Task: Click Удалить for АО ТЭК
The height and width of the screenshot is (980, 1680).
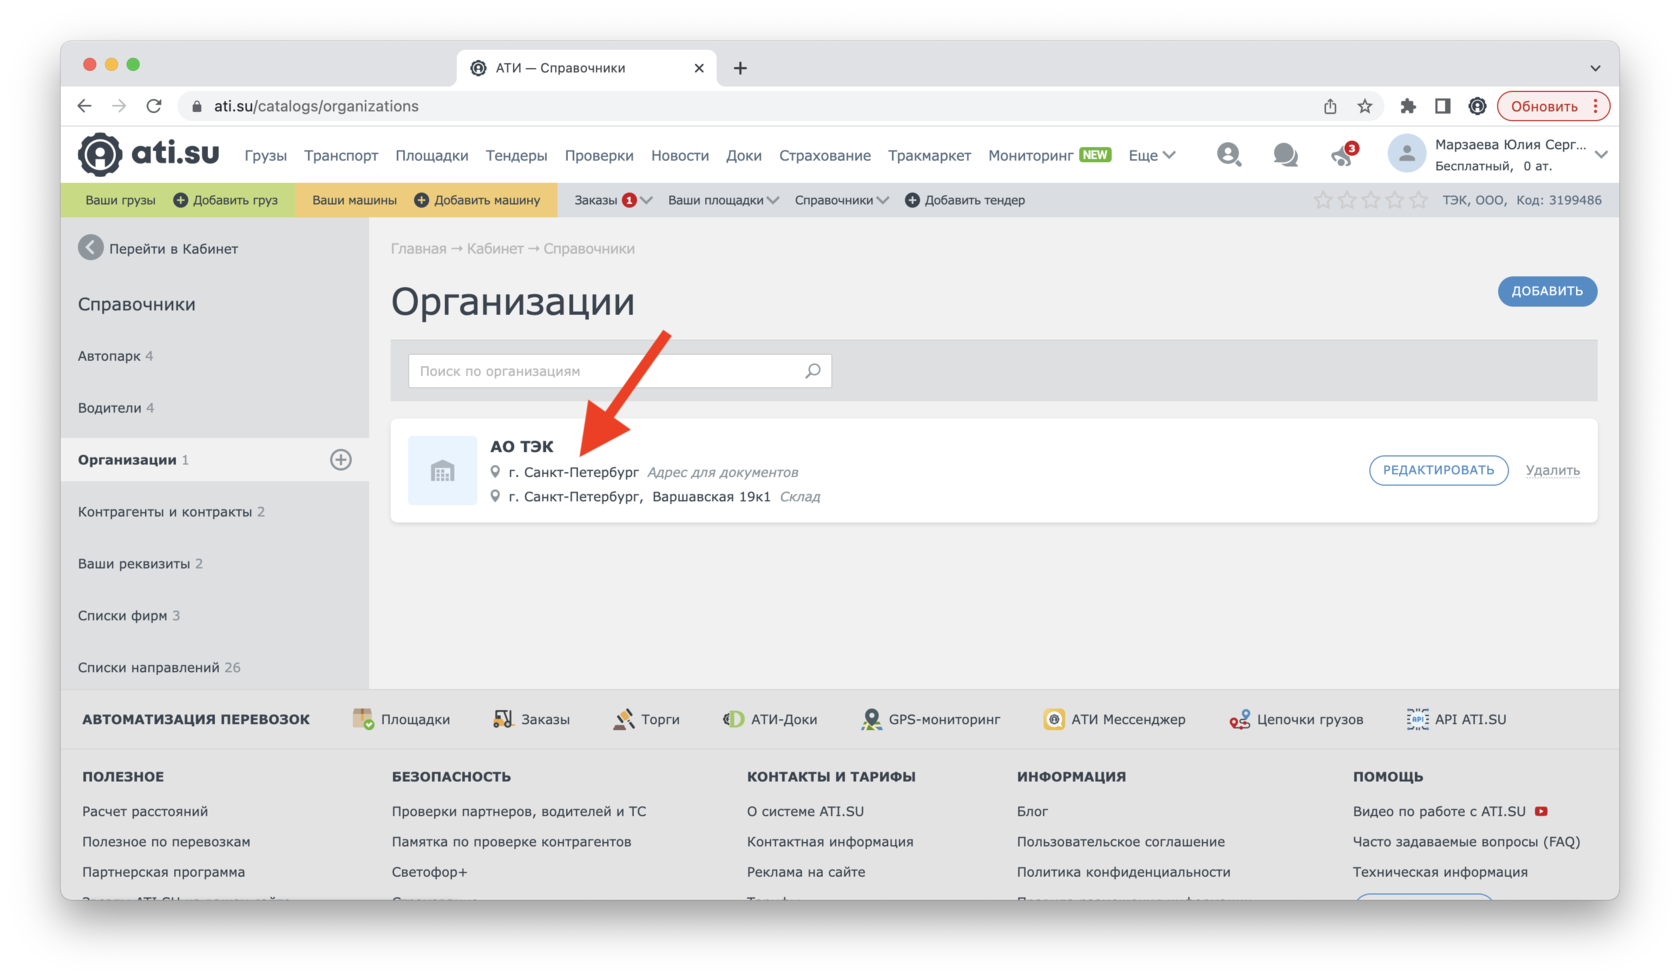Action: [1553, 470]
